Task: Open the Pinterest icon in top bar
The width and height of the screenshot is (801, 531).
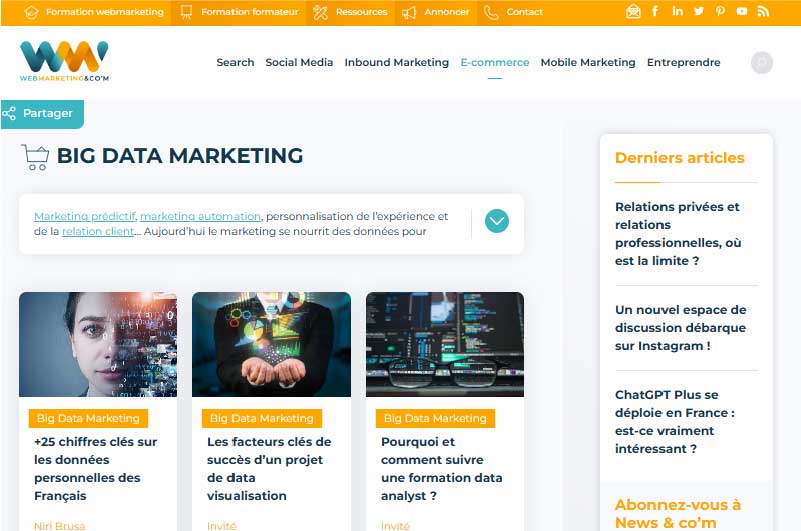Action: 720,11
